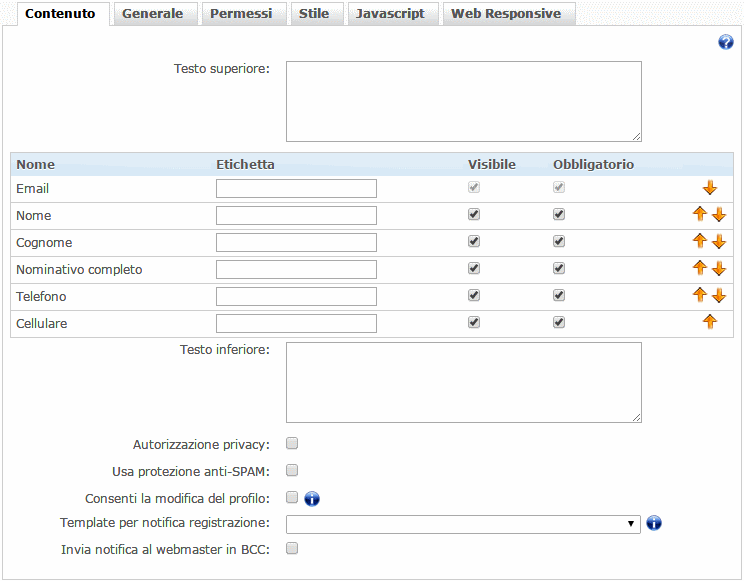
Task: Open Template per notifica registrazione dropdown
Action: pos(463,524)
